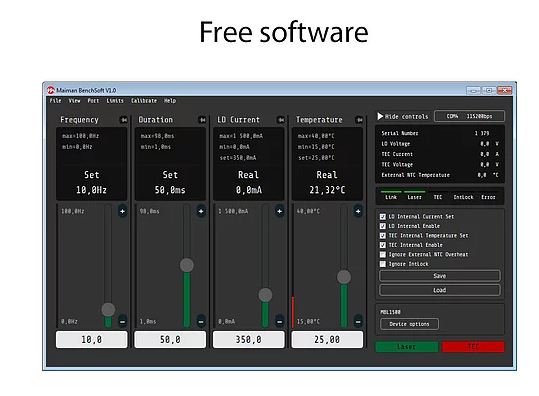Enable Ignore External NTC Overheat checkbox
Image resolution: width=539 pixels, height=396 pixels.
click(x=383, y=254)
